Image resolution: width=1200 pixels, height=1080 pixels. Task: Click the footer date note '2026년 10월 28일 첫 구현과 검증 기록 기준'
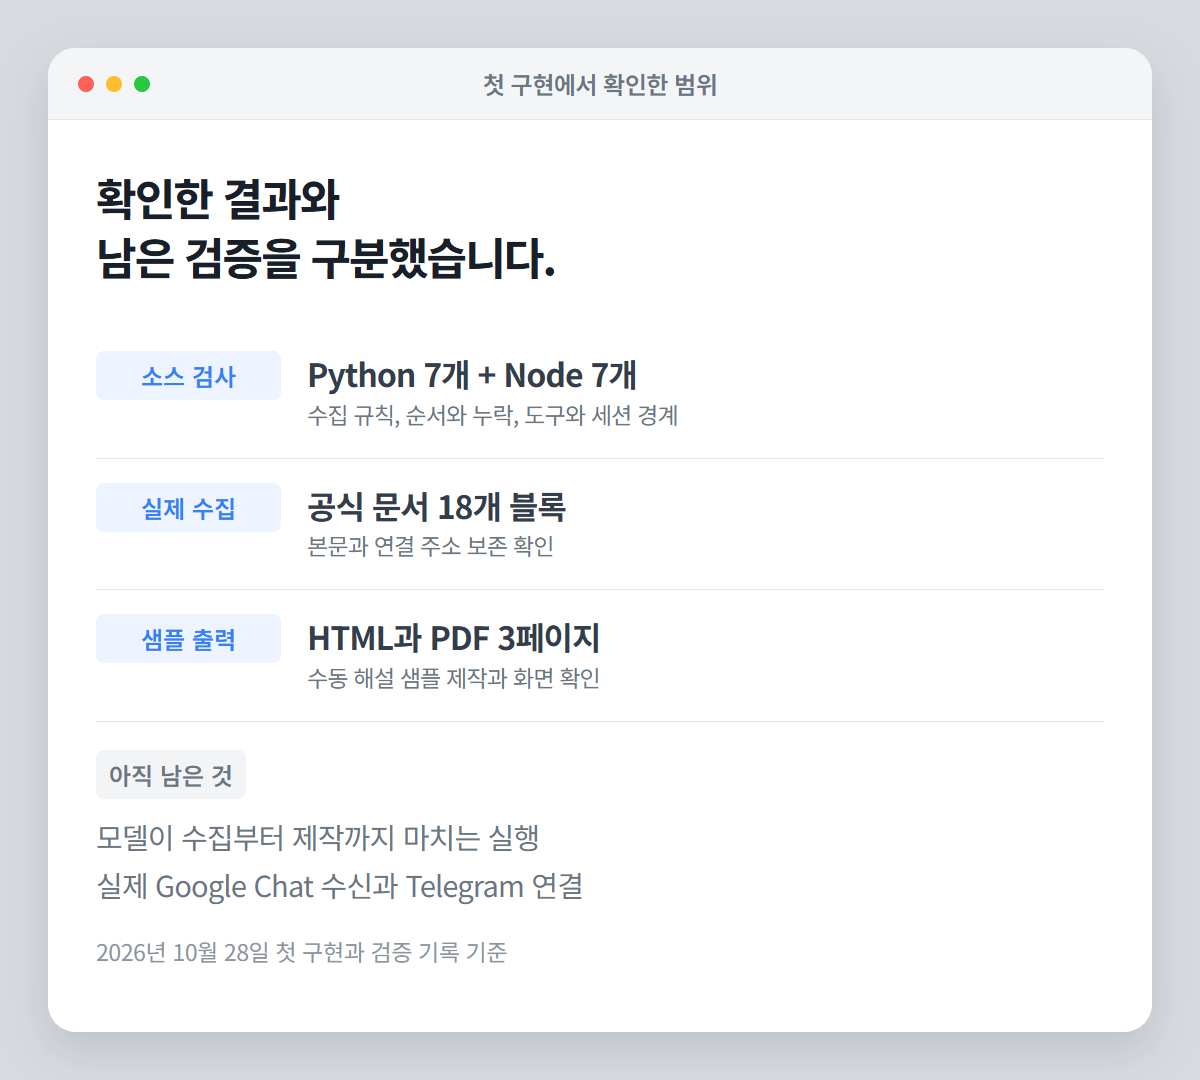click(x=301, y=952)
